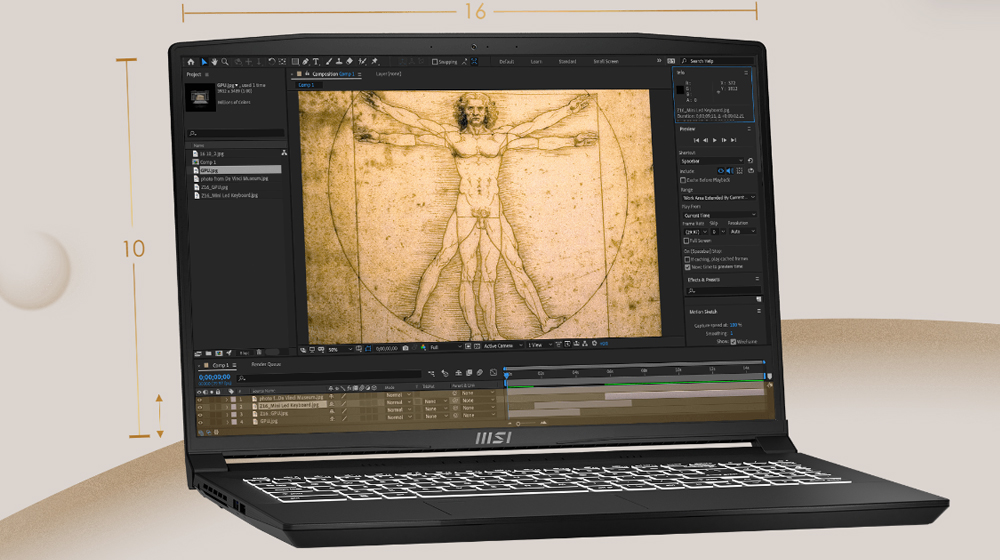Toggle the Show Wireframe checkbox
This screenshot has height=560, width=1000.
coord(733,342)
